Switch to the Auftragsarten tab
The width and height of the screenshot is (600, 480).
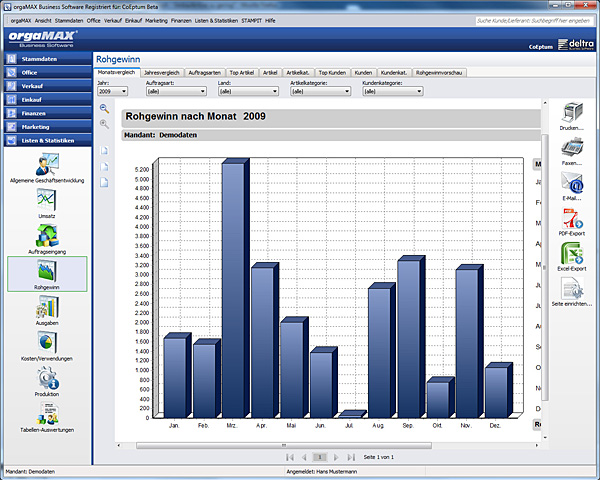(x=205, y=73)
